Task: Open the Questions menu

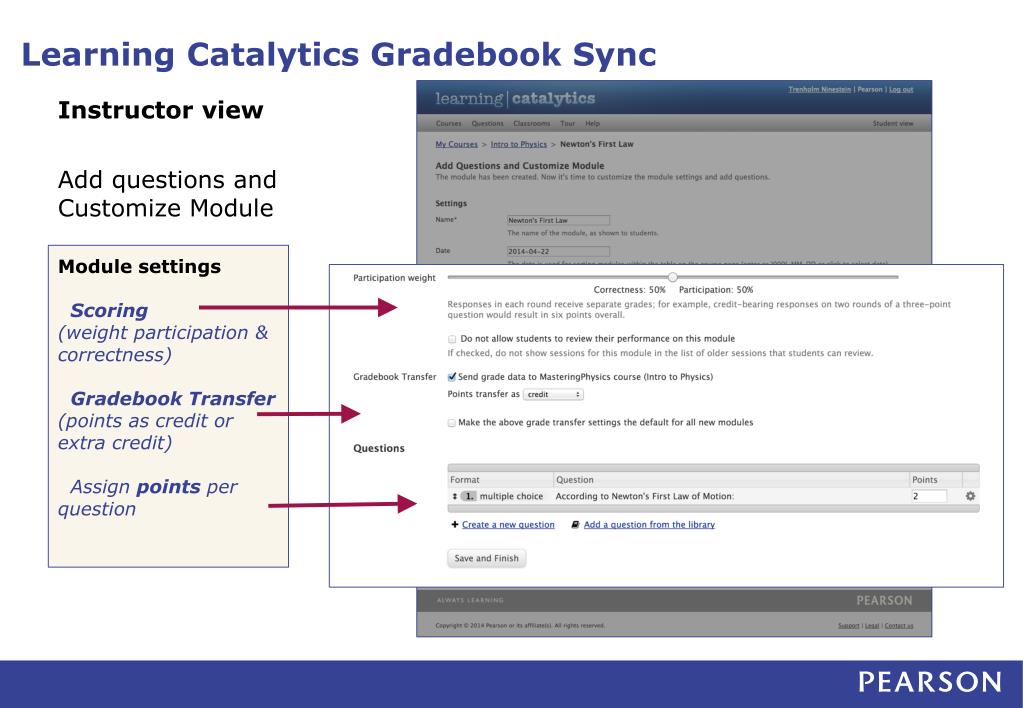Action: click(487, 123)
